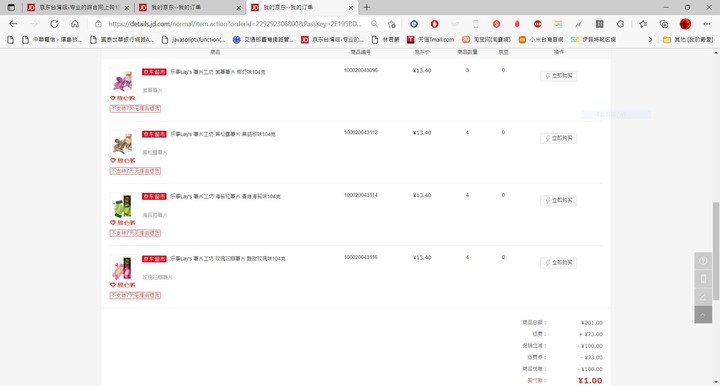Open a new tab with the plus icon
The width and height of the screenshot is (720, 386).
click(x=366, y=7)
